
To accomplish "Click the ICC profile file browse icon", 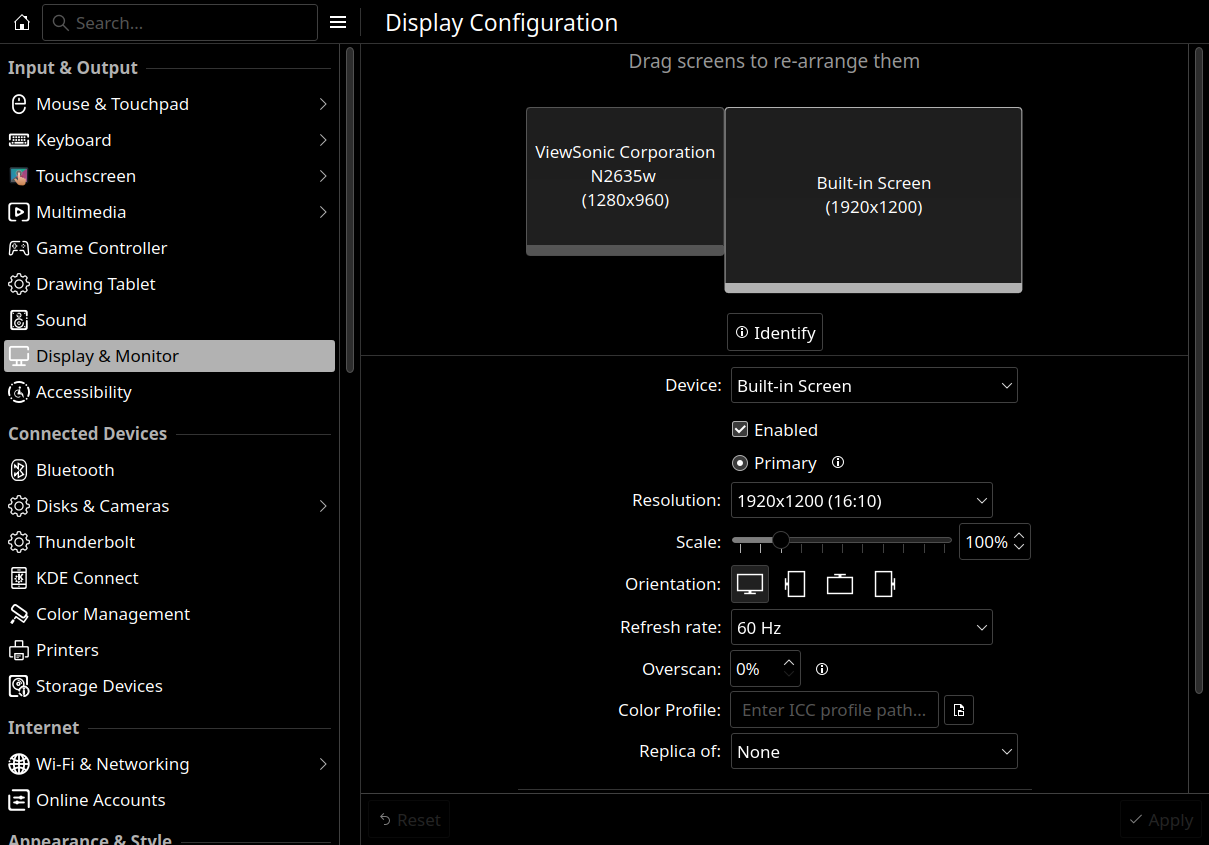I will click(x=959, y=710).
